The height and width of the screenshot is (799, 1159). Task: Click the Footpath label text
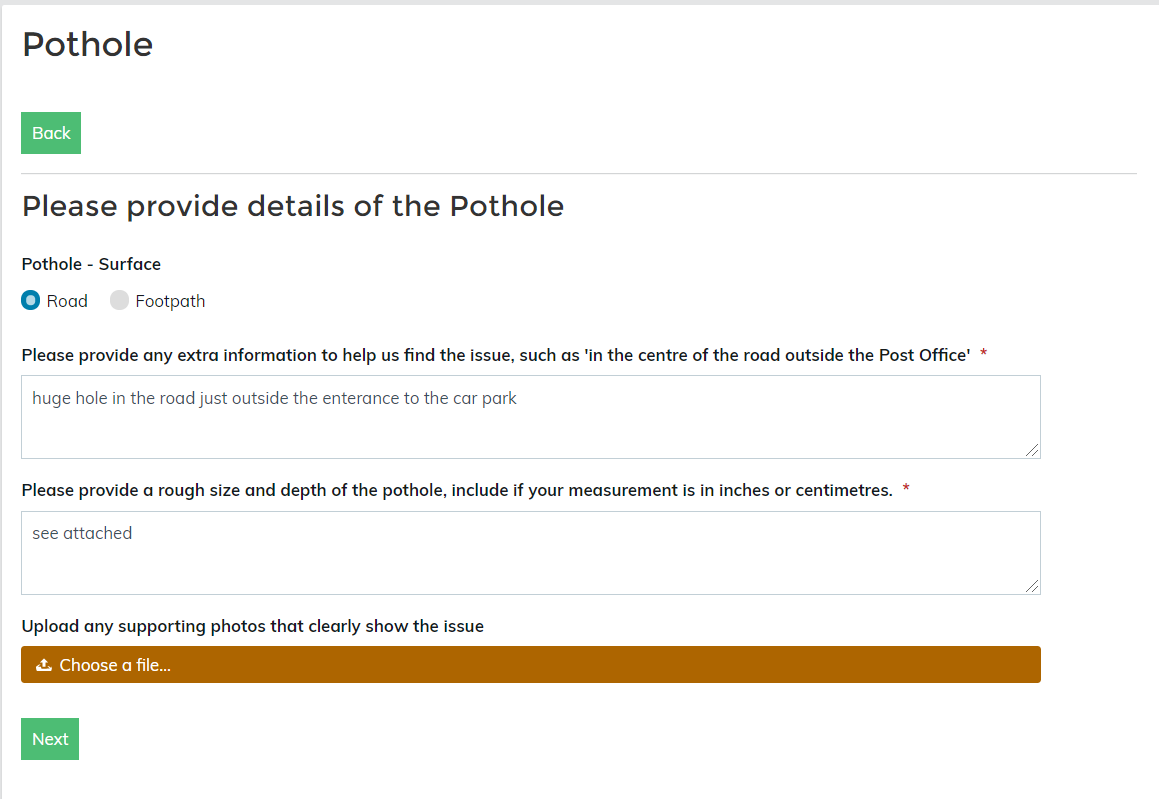[x=170, y=301]
